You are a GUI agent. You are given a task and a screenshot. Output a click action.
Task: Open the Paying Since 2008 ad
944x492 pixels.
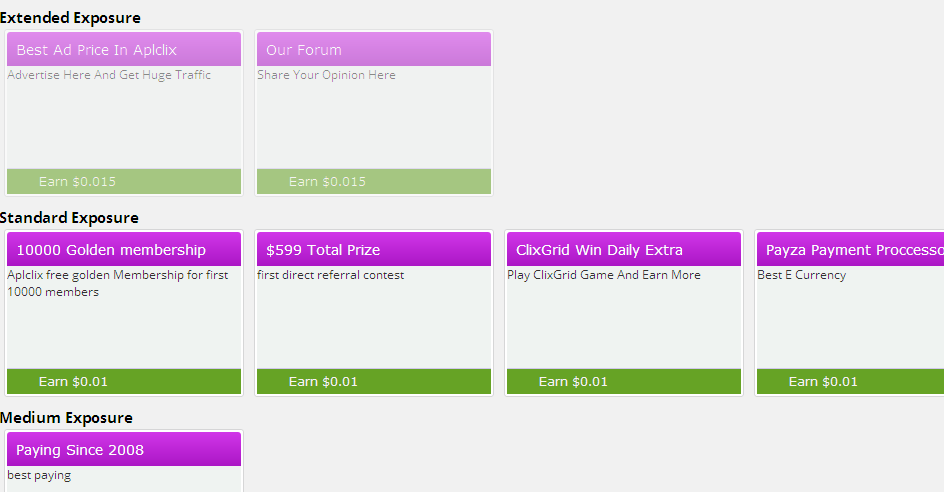click(80, 450)
